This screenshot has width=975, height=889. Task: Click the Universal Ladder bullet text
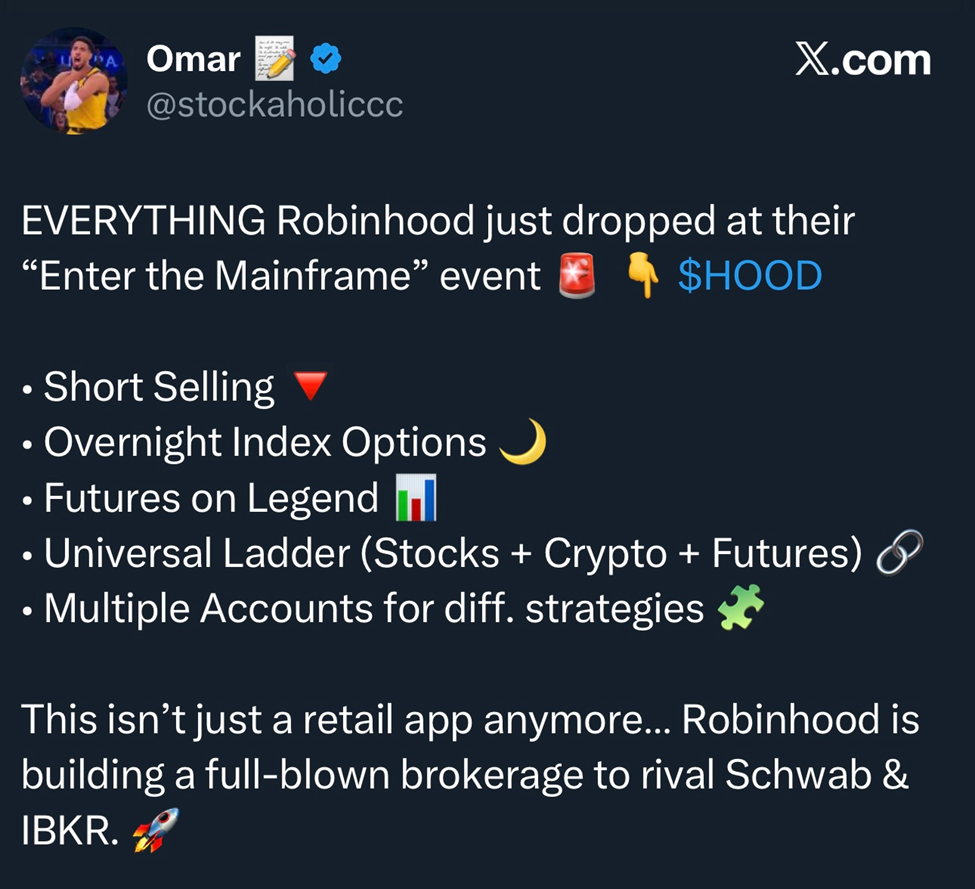point(453,553)
